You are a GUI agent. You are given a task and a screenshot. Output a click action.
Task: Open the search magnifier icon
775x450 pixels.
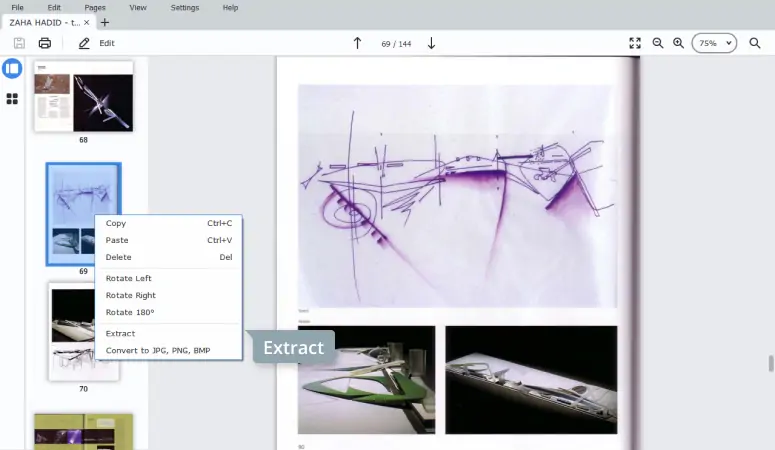[x=755, y=43]
